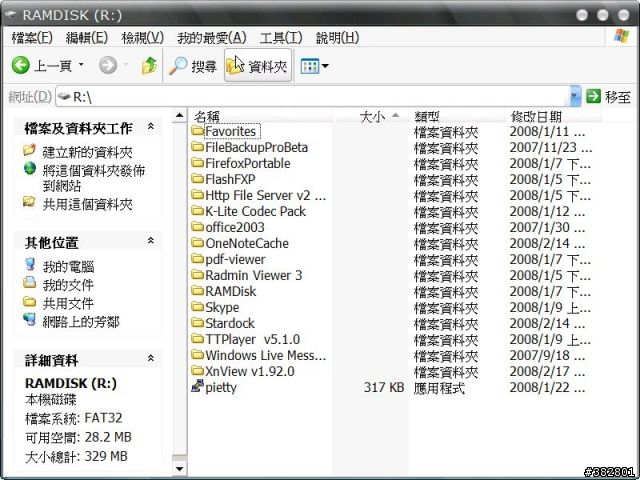Open the back history dropdown arrow

pyautogui.click(x=81, y=64)
